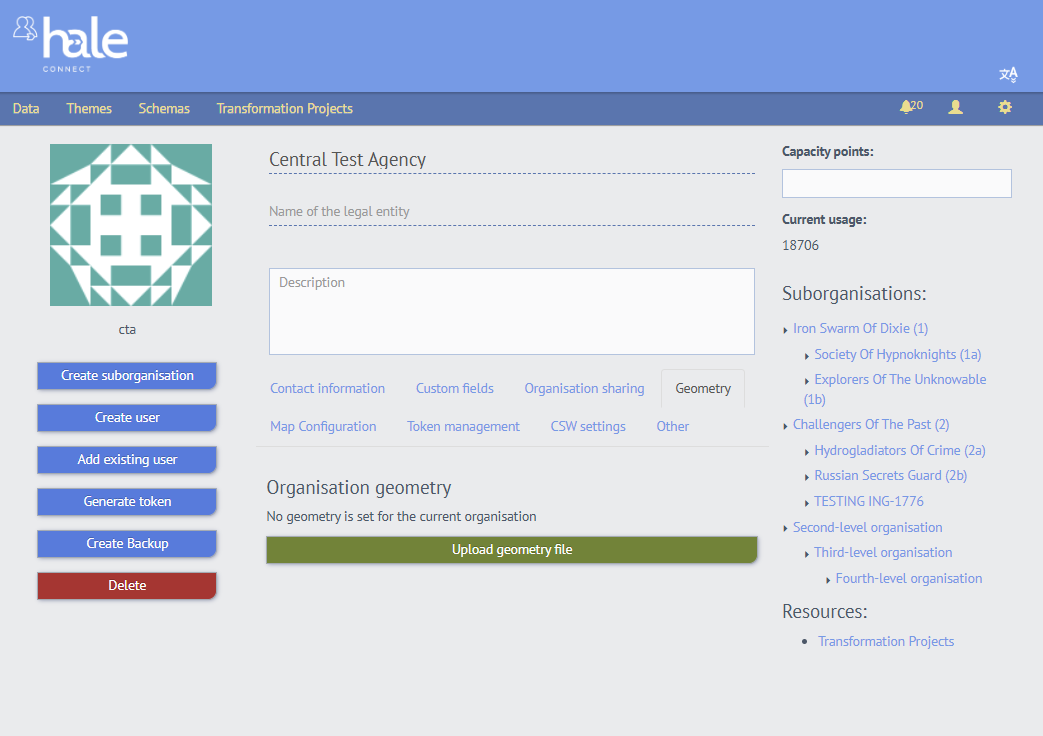The width and height of the screenshot is (1043, 736).
Task: Click into the Description text area
Action: pyautogui.click(x=511, y=312)
